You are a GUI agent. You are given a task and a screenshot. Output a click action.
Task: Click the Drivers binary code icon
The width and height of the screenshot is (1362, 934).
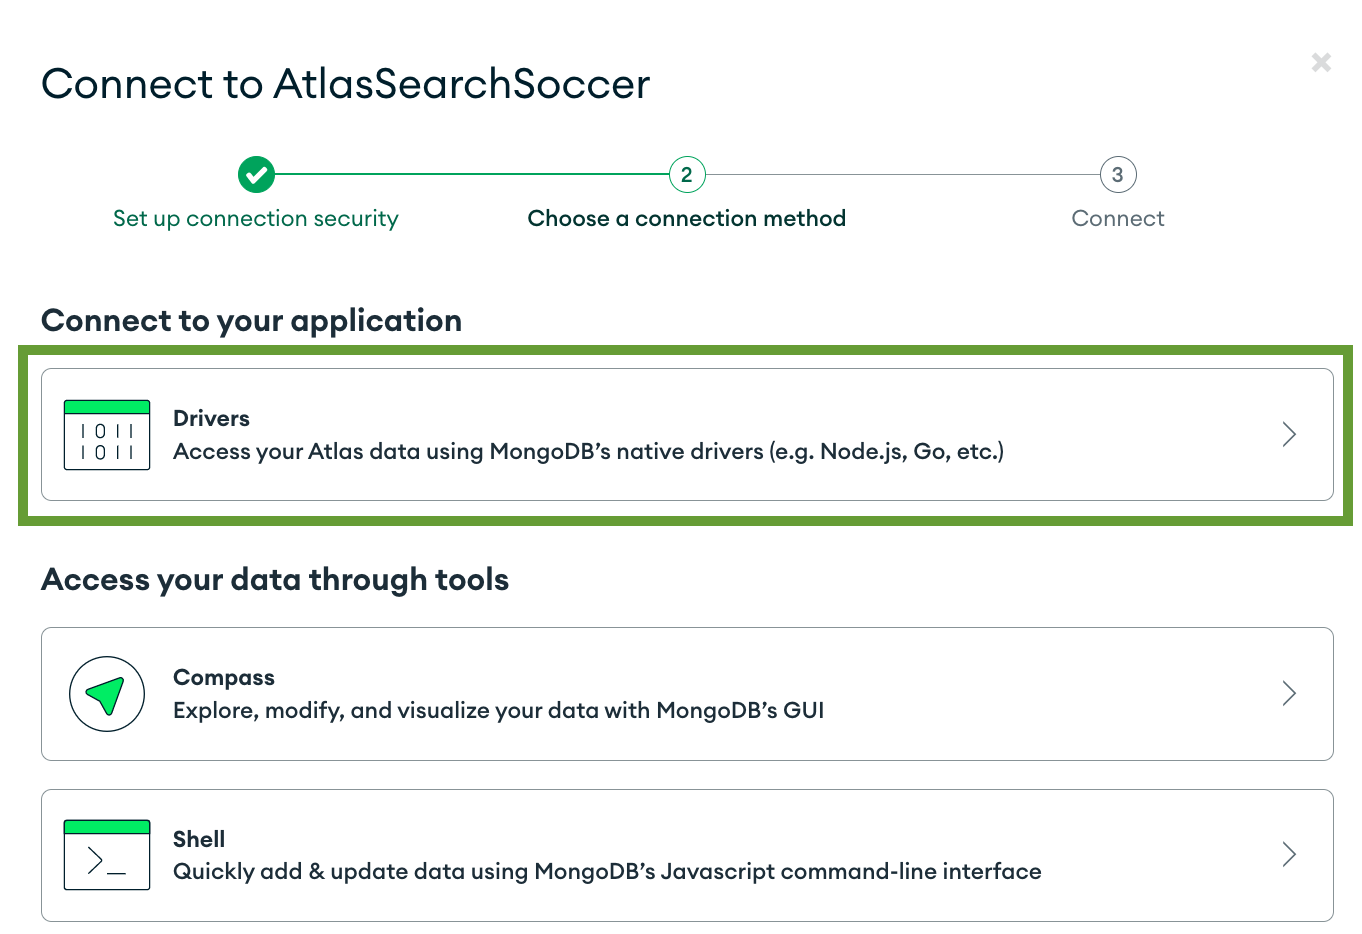pos(107,435)
